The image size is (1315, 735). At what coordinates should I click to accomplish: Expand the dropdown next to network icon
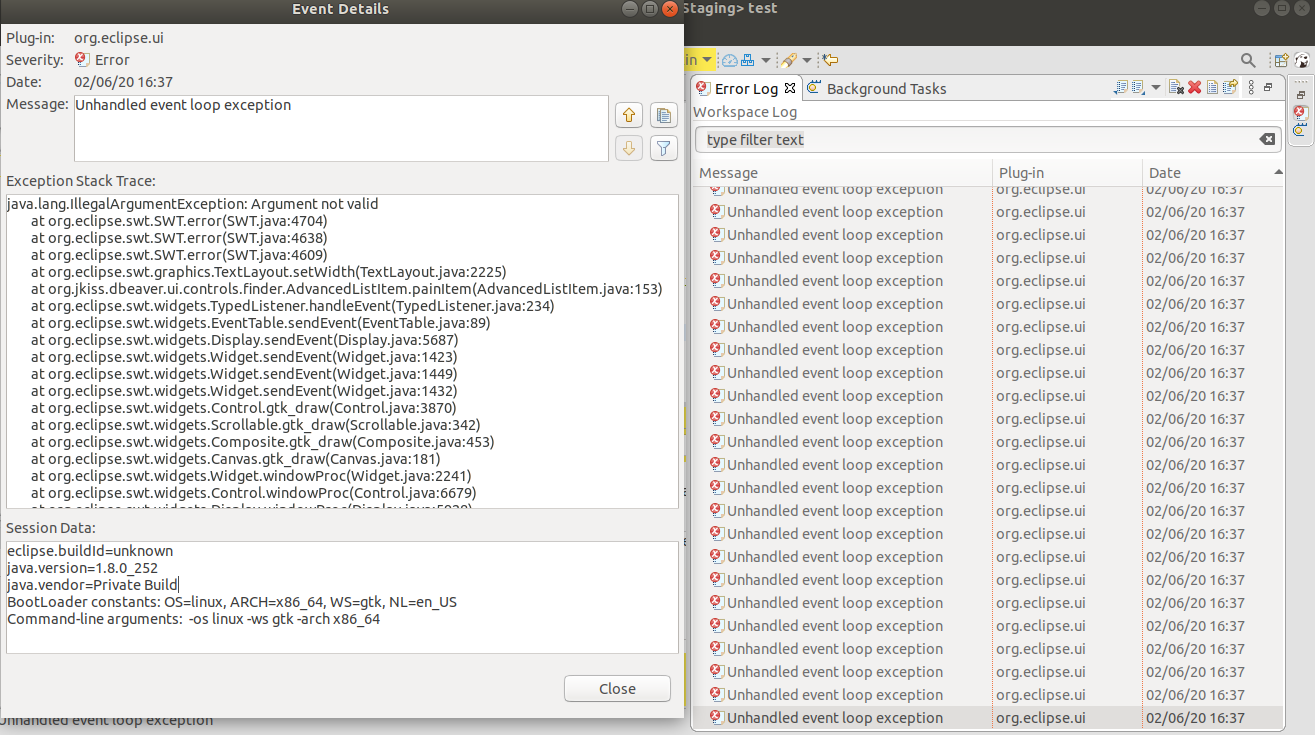[766, 61]
